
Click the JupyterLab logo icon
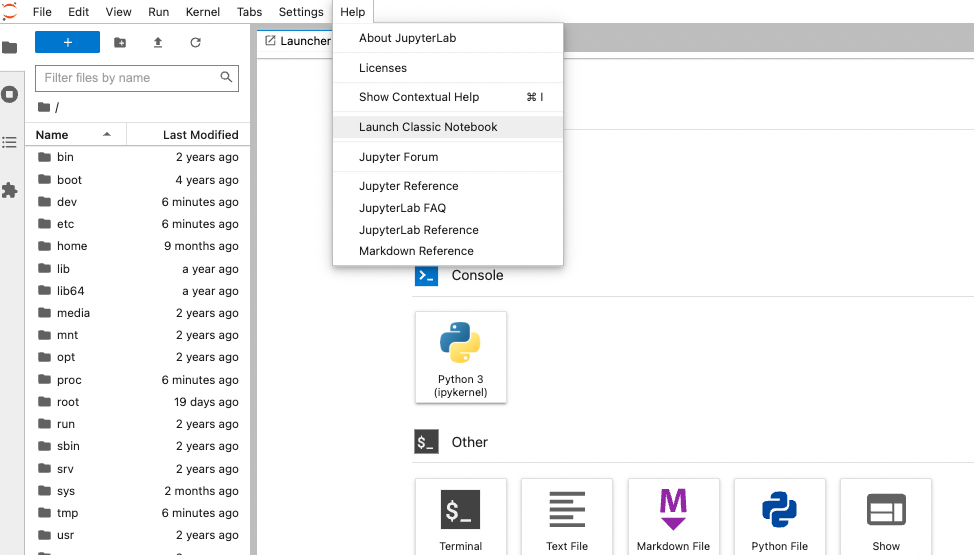pyautogui.click(x=9, y=11)
